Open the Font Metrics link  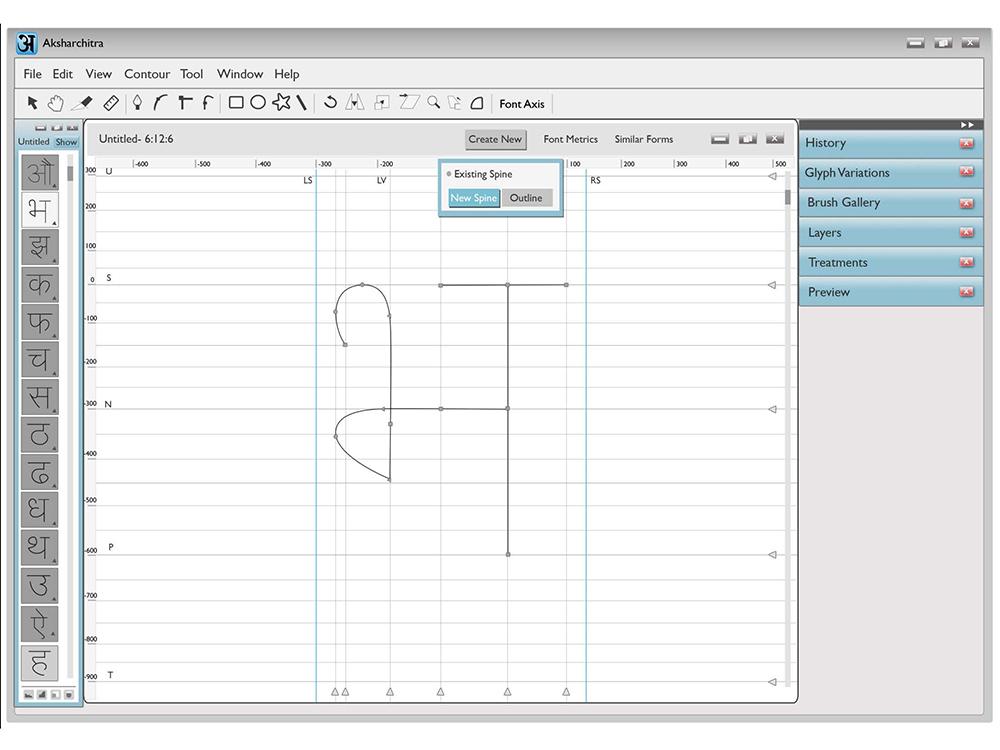(x=570, y=140)
